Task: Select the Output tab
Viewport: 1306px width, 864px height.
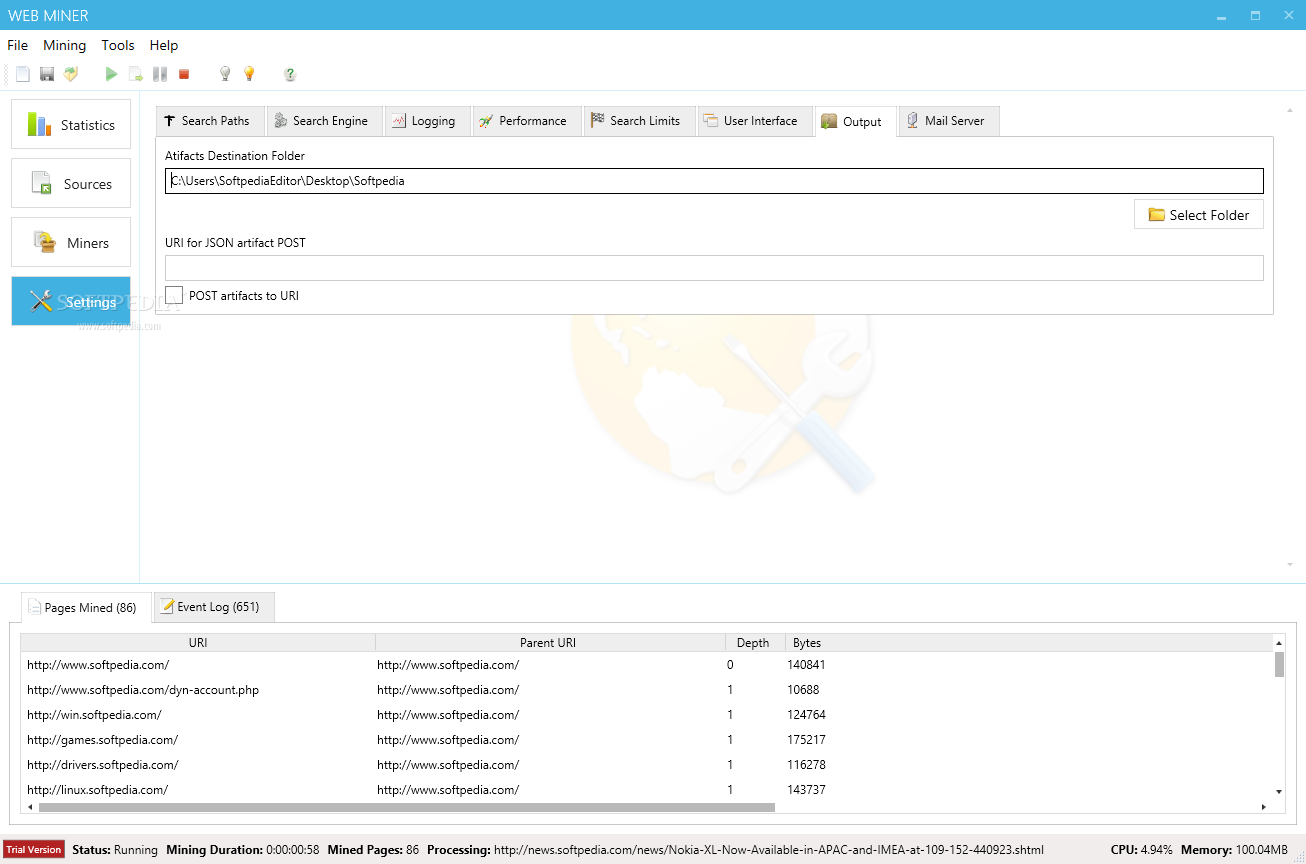Action: 855,121
